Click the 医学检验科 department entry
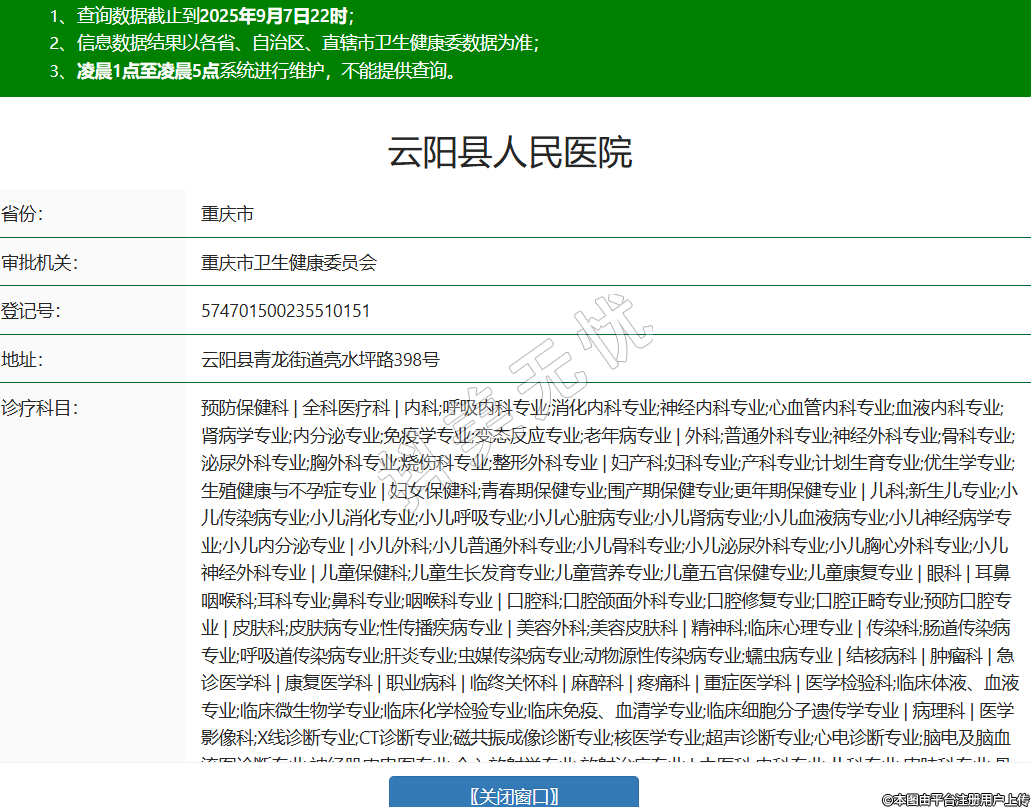 (x=848, y=683)
